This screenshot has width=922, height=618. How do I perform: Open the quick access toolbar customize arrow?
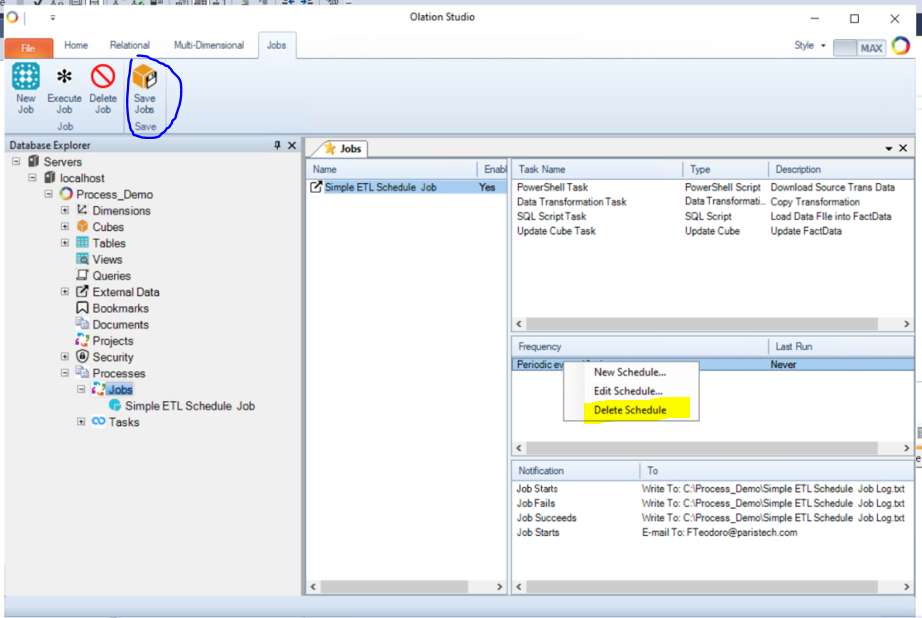[x=52, y=18]
